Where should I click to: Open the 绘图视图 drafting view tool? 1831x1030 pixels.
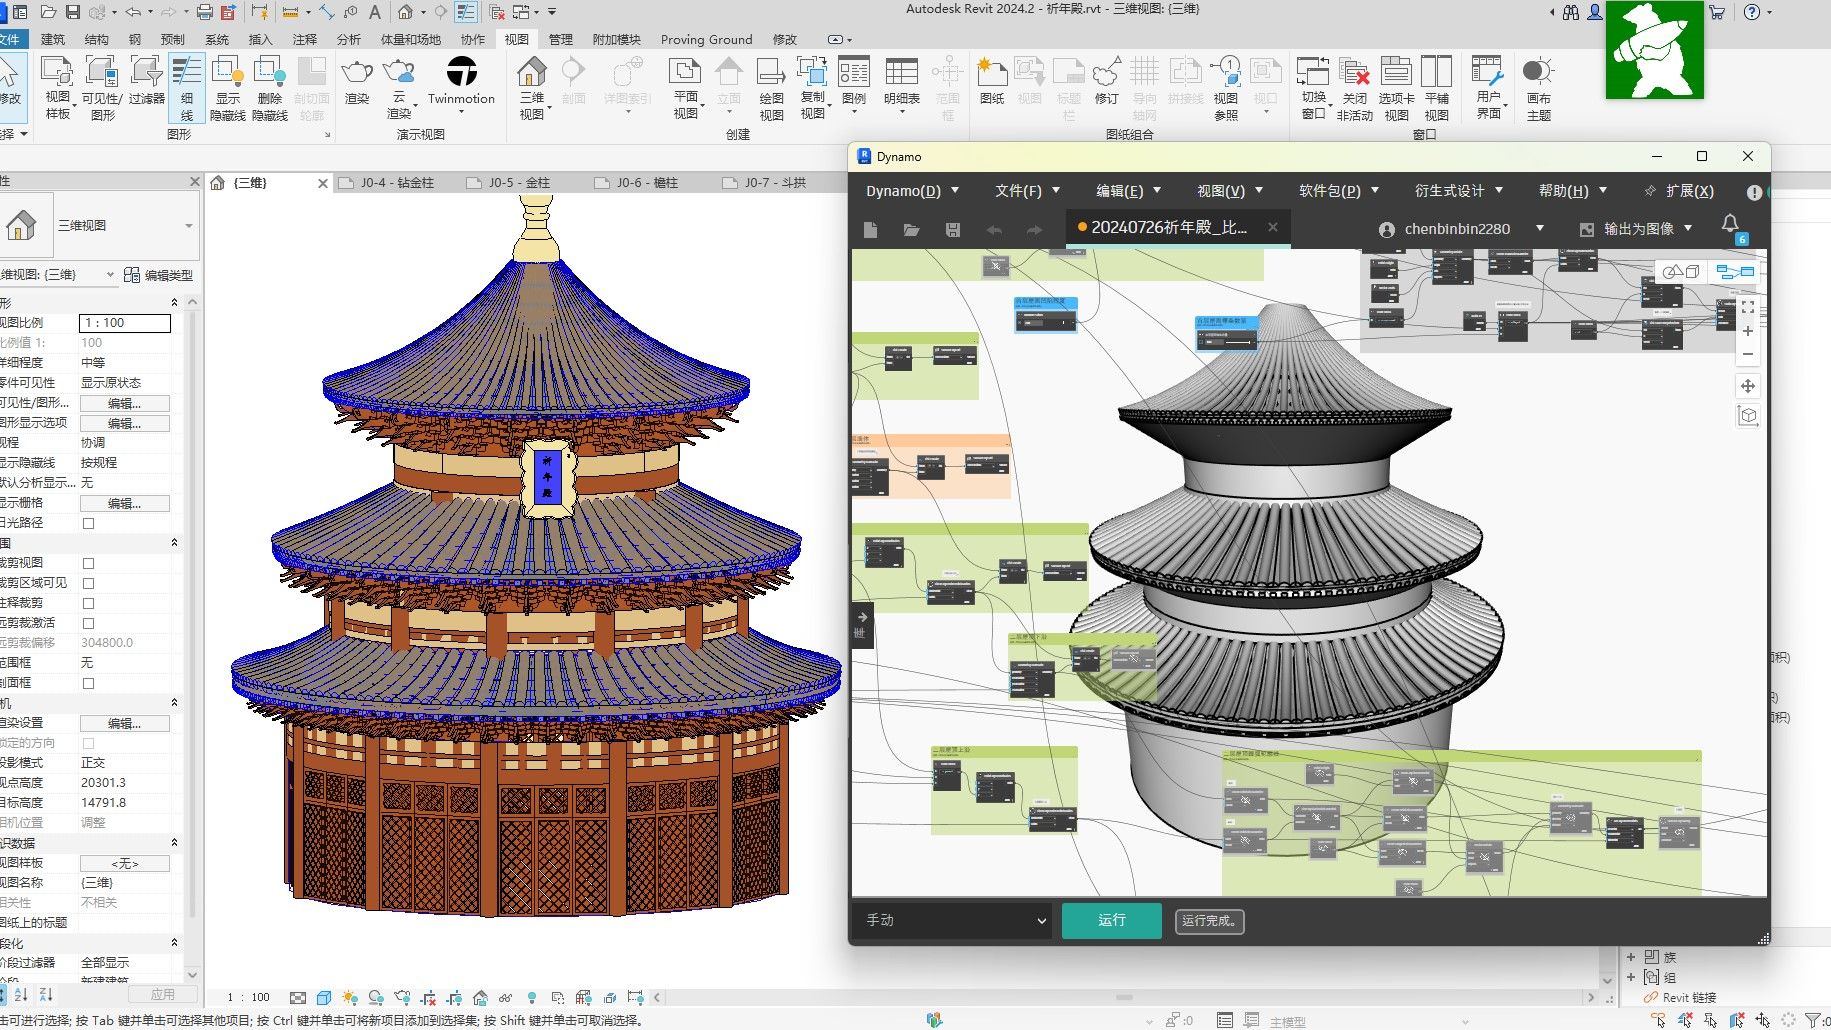[x=771, y=88]
